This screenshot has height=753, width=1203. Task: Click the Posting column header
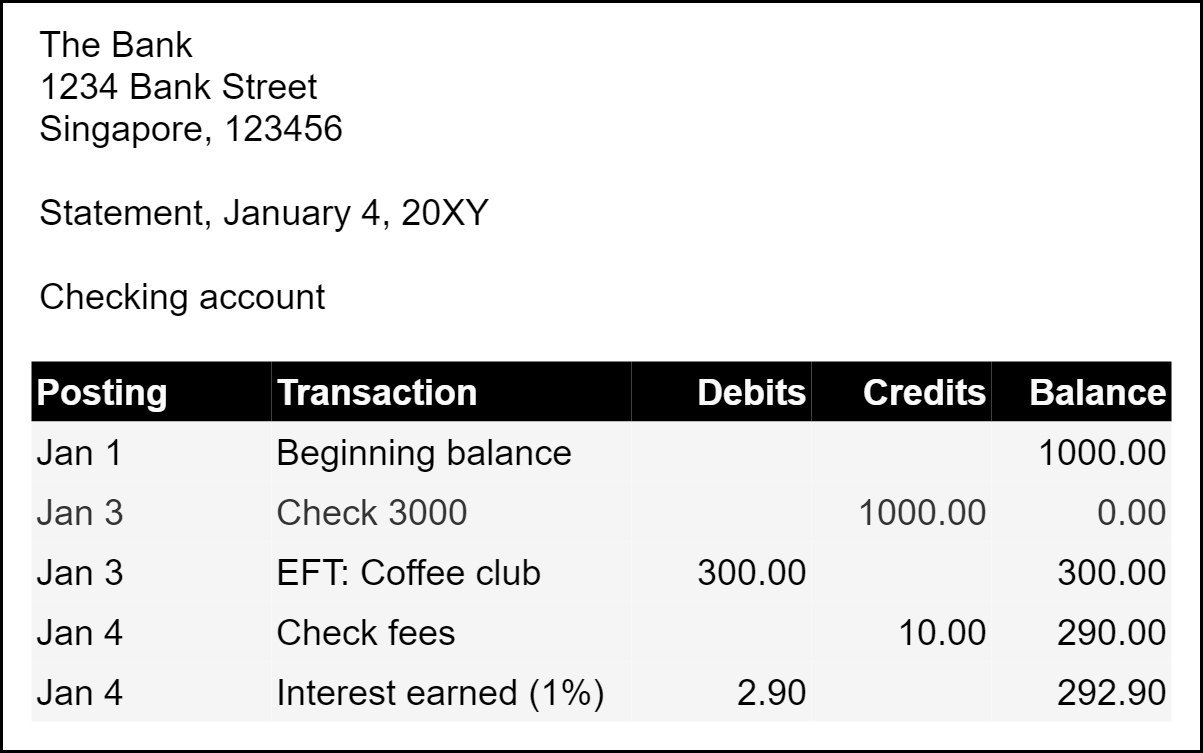tap(102, 392)
